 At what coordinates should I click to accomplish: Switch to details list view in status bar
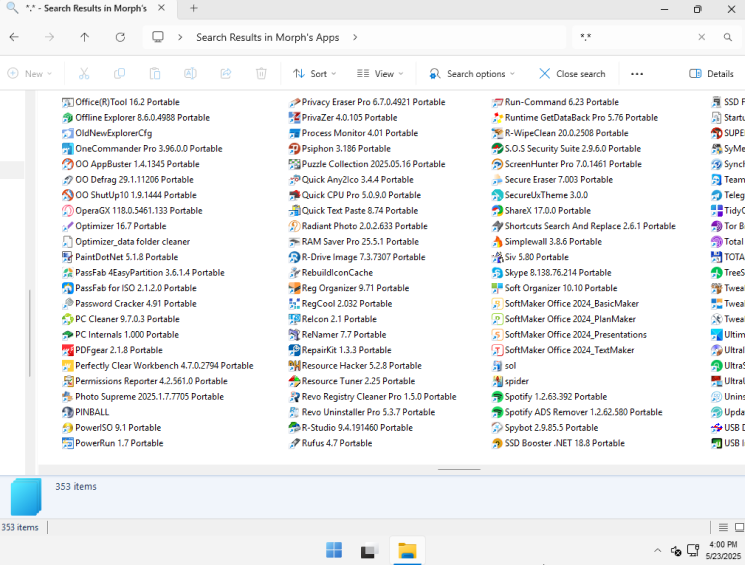tap(723, 527)
